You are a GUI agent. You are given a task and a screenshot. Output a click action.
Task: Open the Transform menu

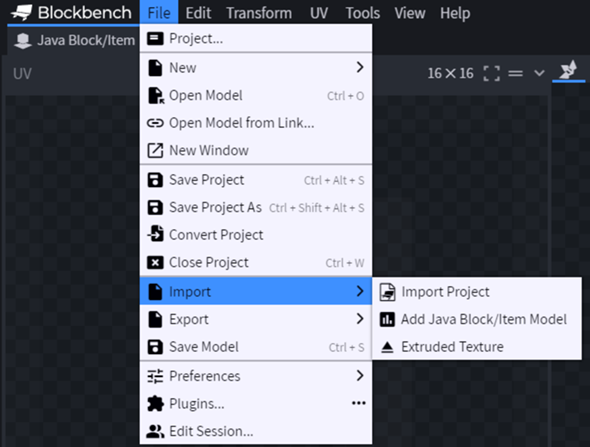point(259,13)
